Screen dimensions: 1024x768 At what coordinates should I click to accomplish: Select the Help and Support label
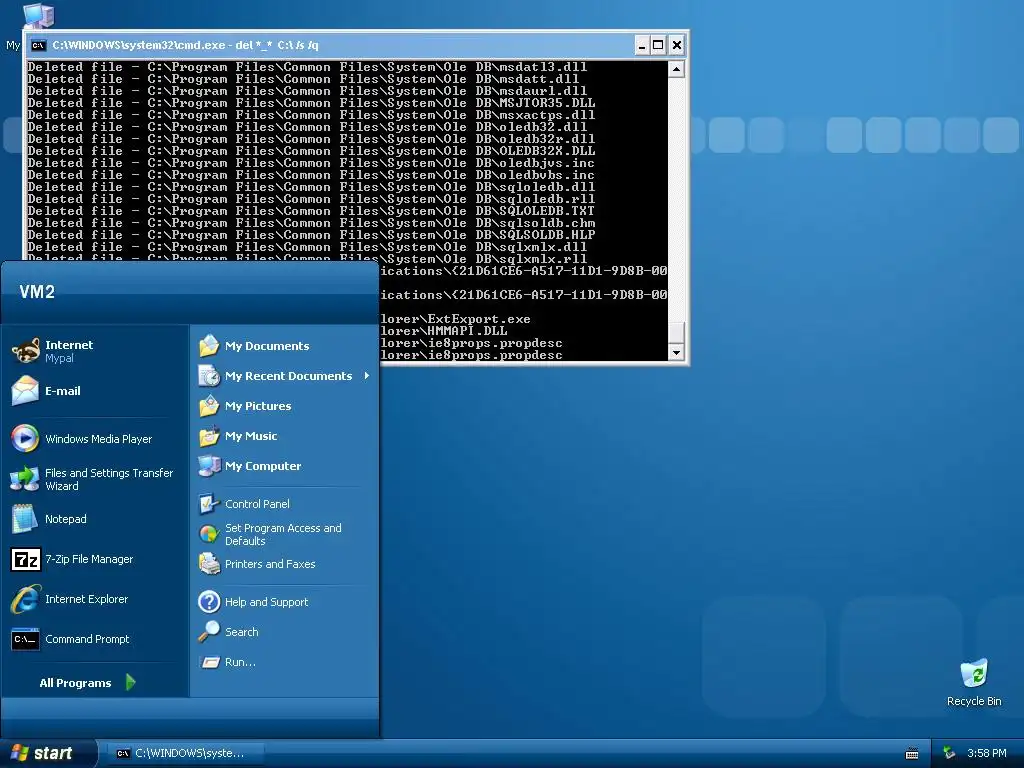point(266,602)
